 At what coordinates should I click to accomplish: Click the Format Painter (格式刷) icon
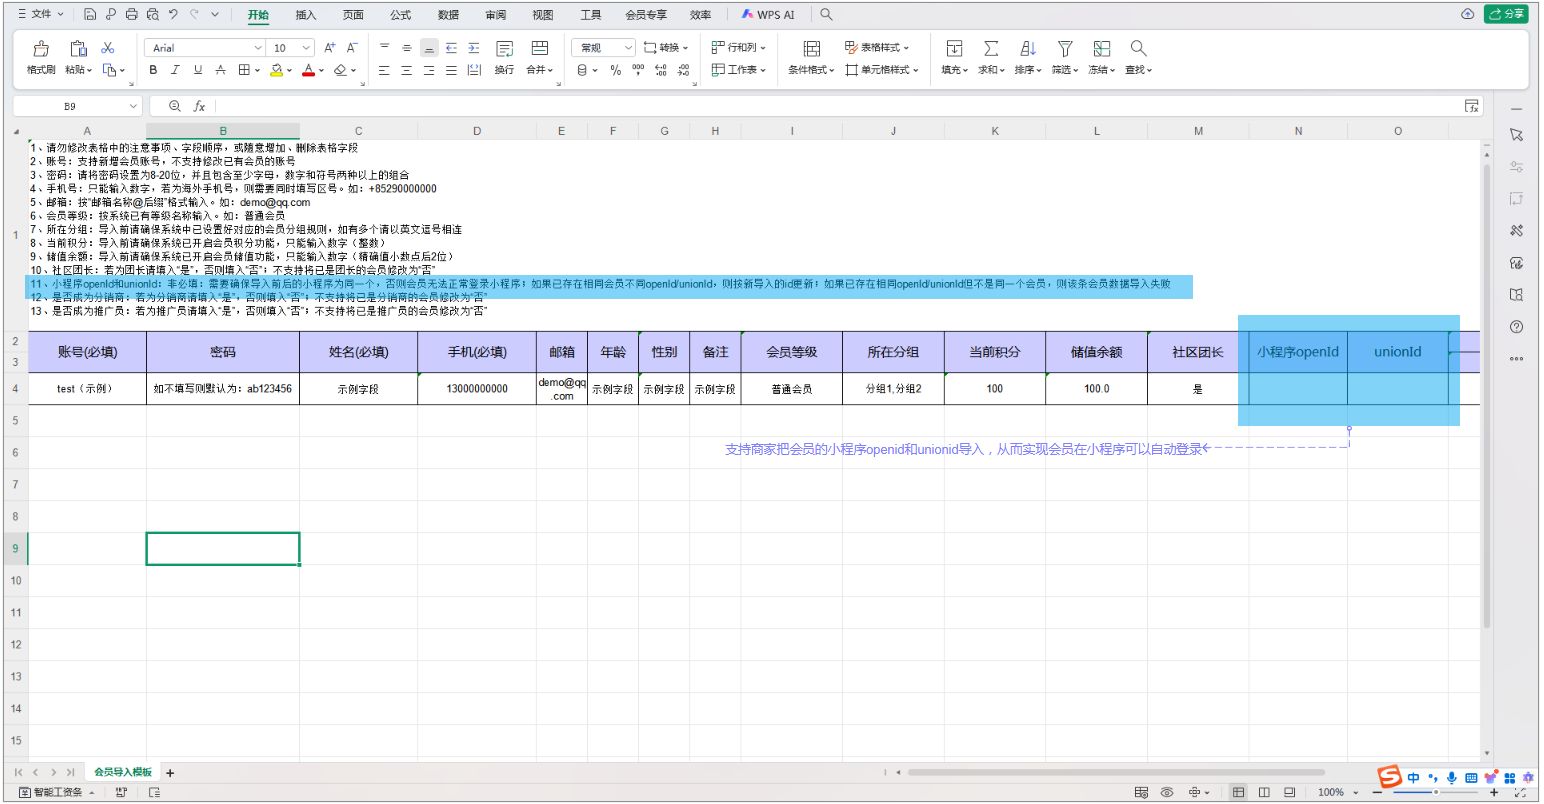pyautogui.click(x=41, y=49)
